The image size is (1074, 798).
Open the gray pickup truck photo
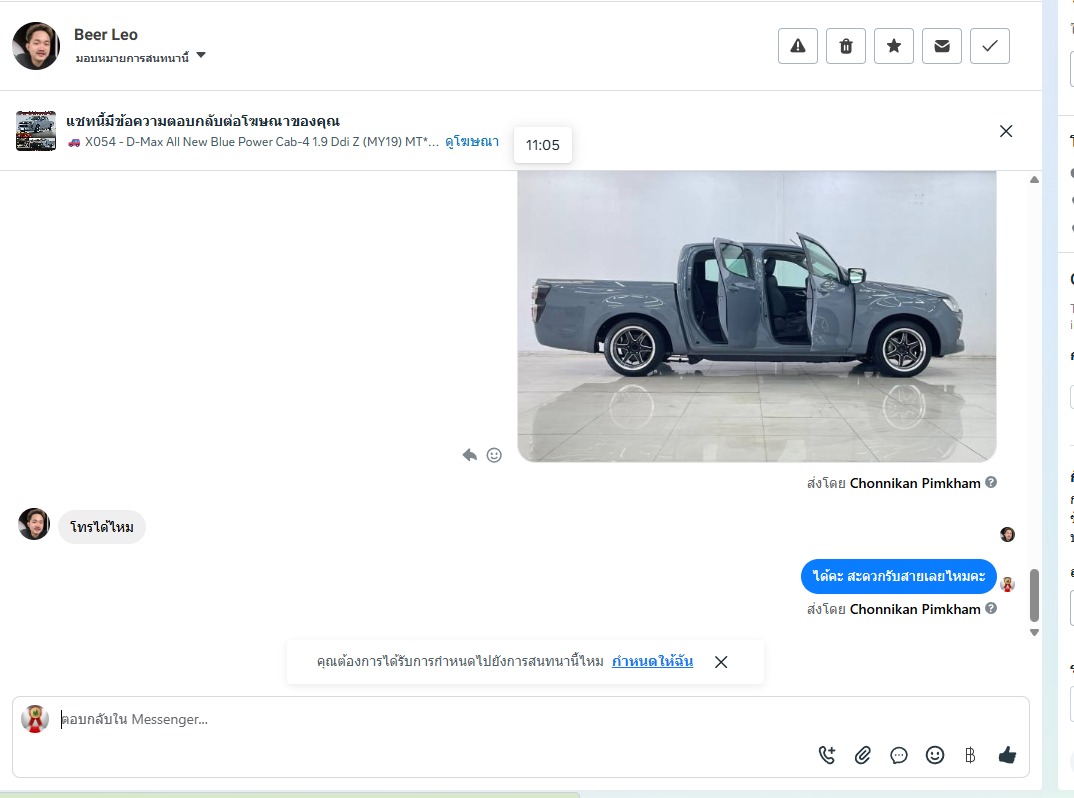pos(757,315)
